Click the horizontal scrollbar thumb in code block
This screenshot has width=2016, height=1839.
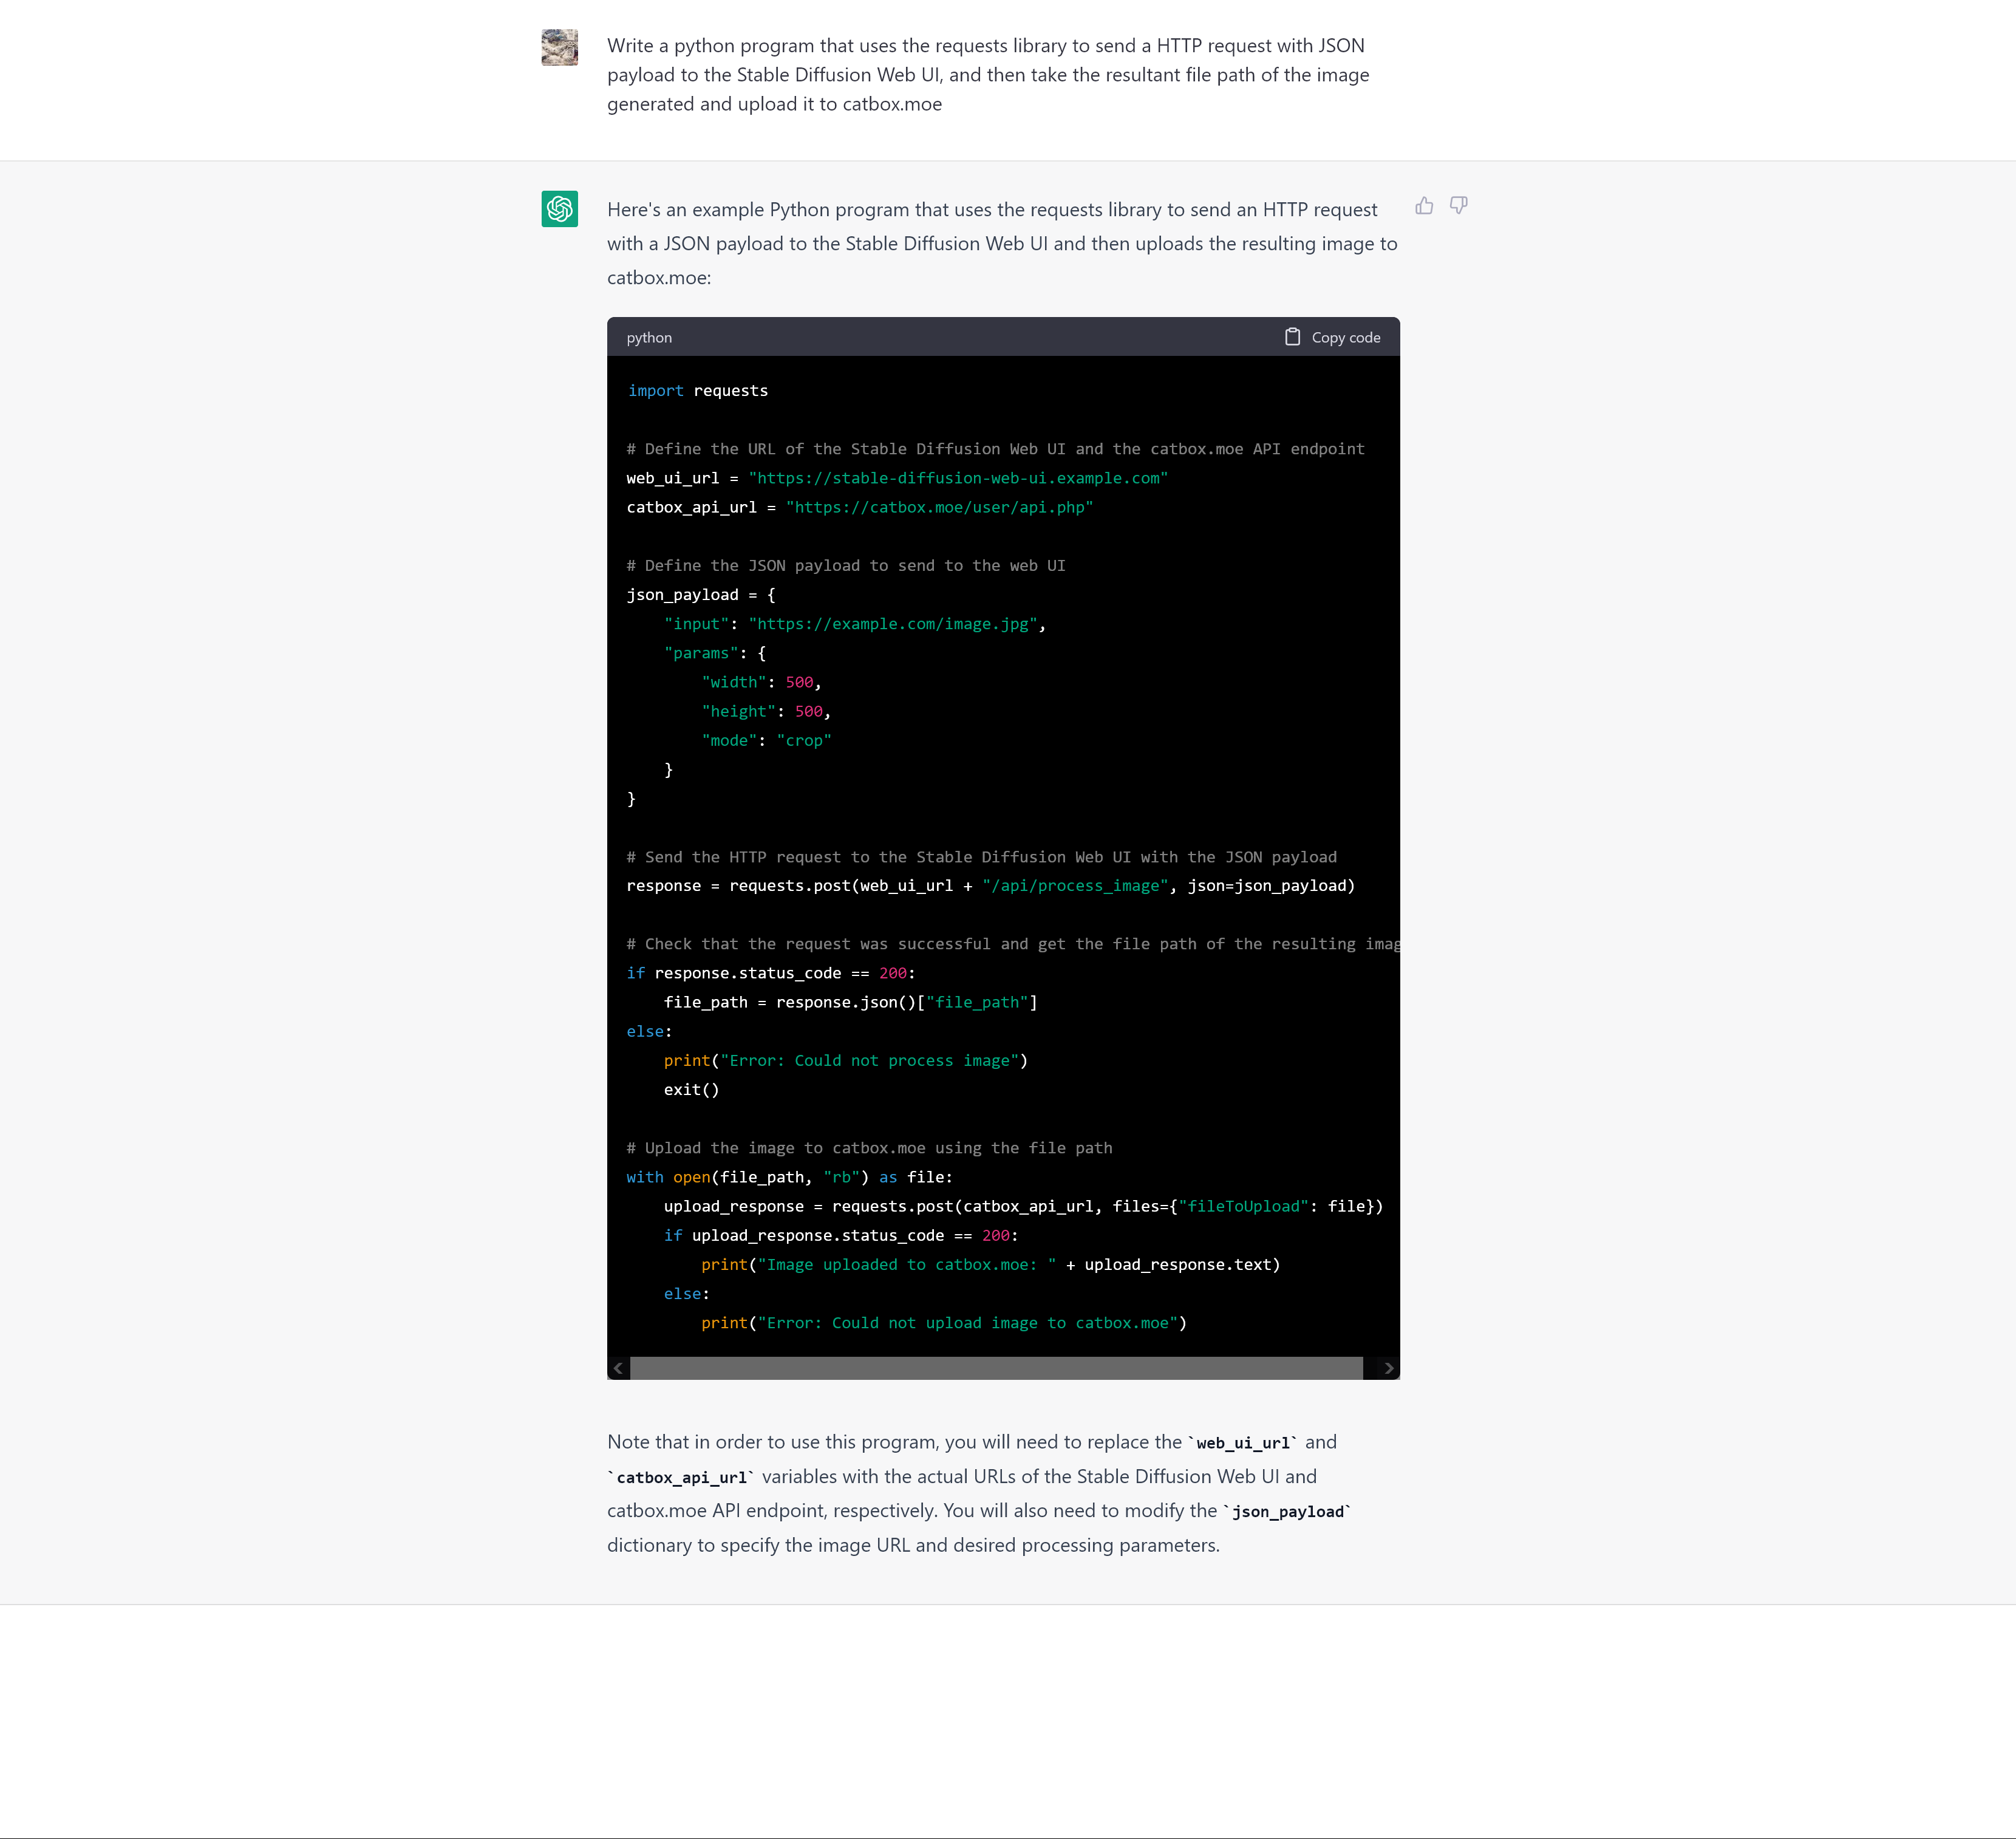tap(996, 1368)
